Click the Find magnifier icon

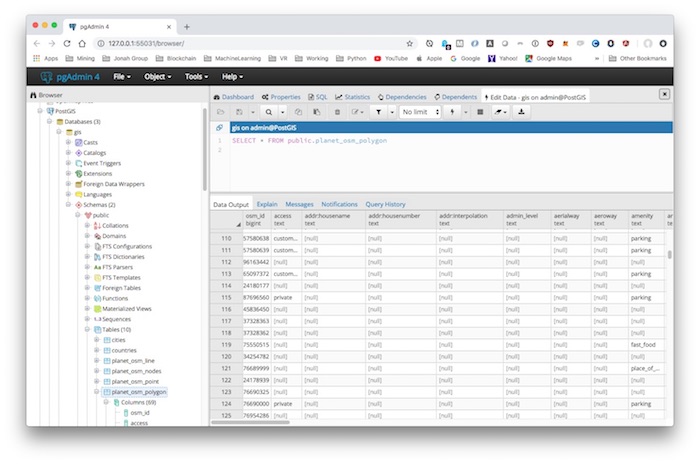(x=269, y=112)
